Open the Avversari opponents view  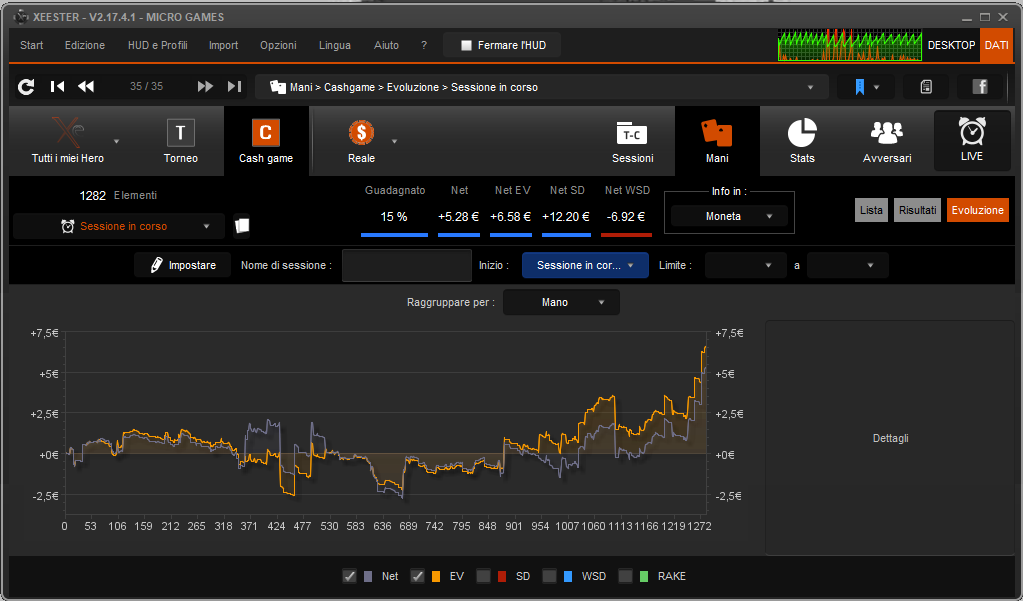887,141
